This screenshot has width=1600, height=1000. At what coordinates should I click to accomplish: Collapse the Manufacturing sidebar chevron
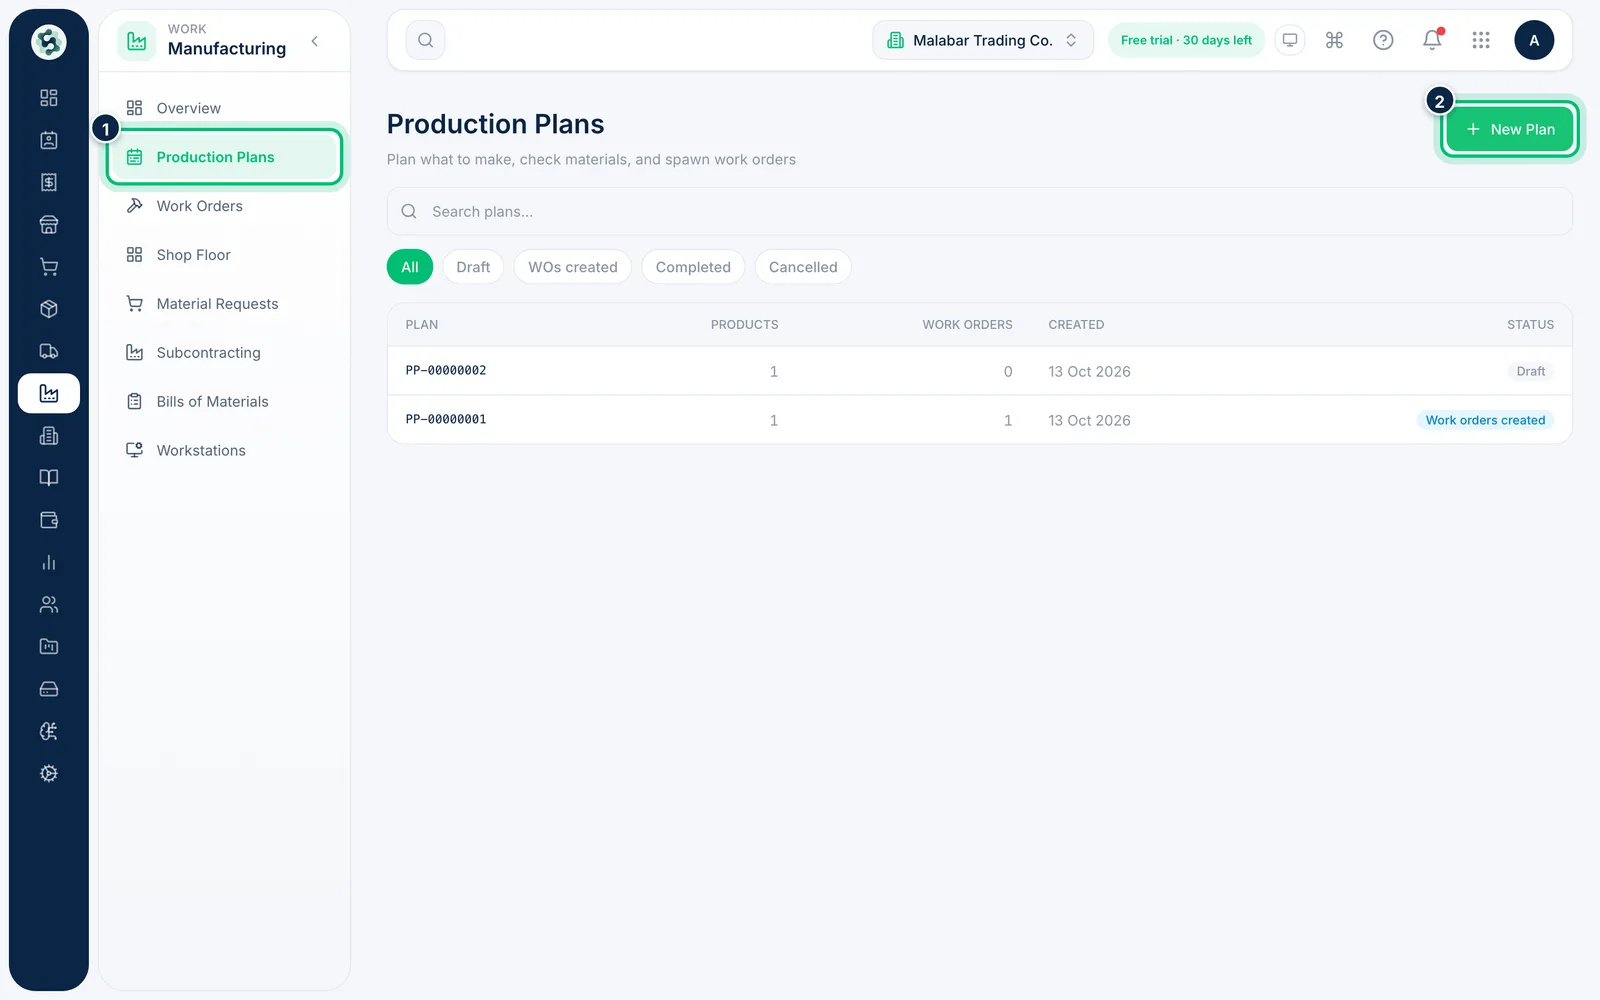(x=315, y=41)
